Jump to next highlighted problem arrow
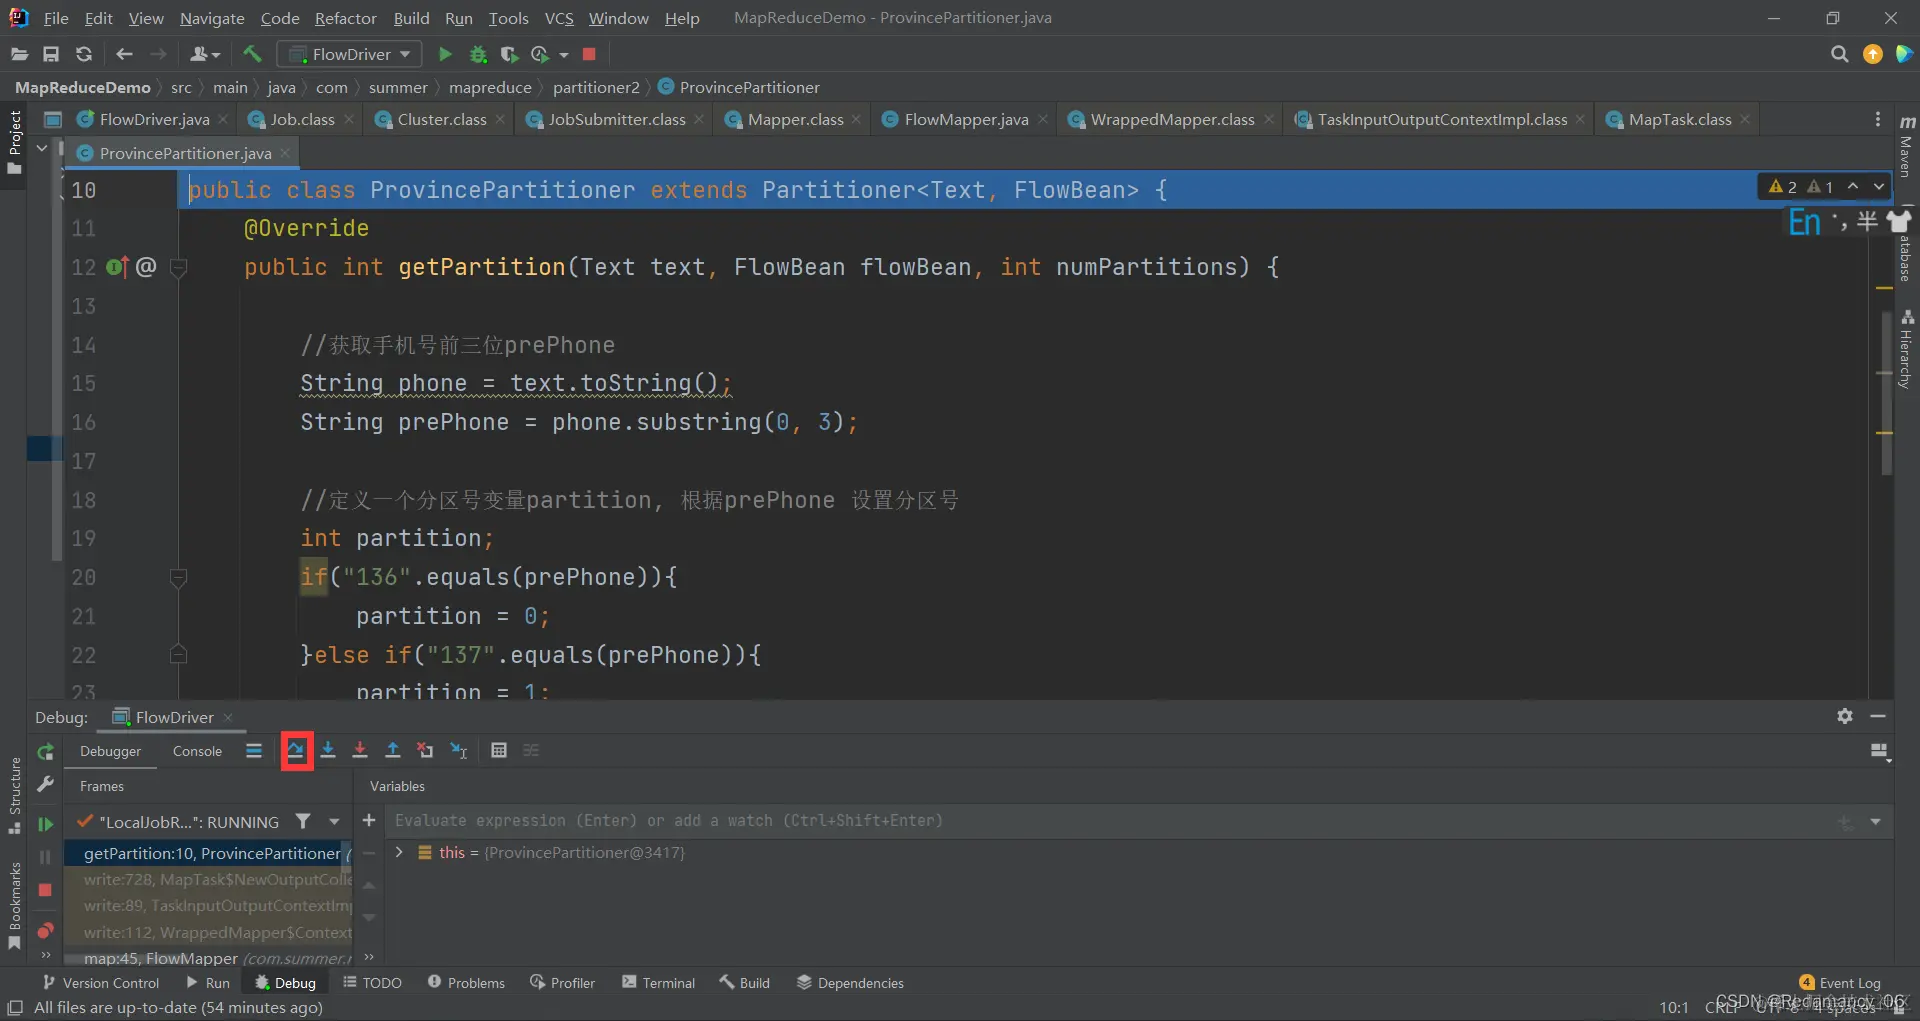Image resolution: width=1920 pixels, height=1021 pixels. (x=1879, y=186)
